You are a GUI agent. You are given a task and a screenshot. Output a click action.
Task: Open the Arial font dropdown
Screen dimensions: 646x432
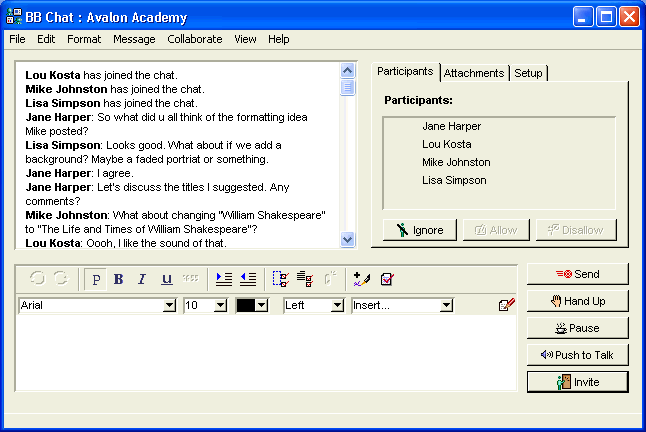169,305
